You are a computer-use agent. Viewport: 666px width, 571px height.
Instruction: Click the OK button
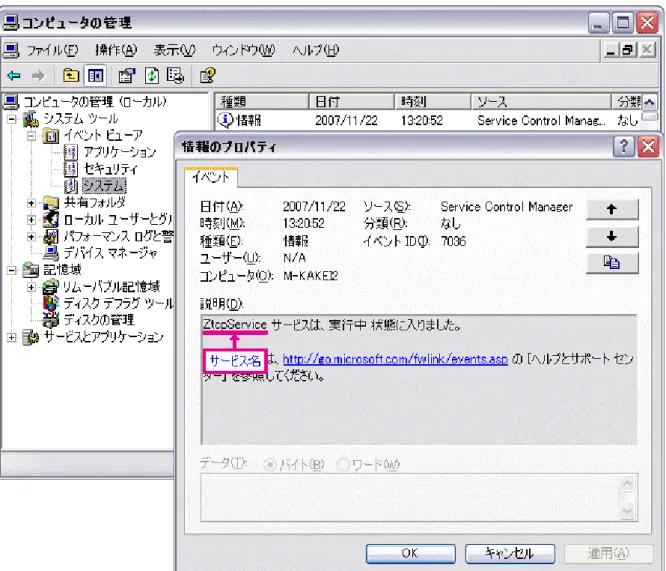pyautogui.click(x=411, y=553)
